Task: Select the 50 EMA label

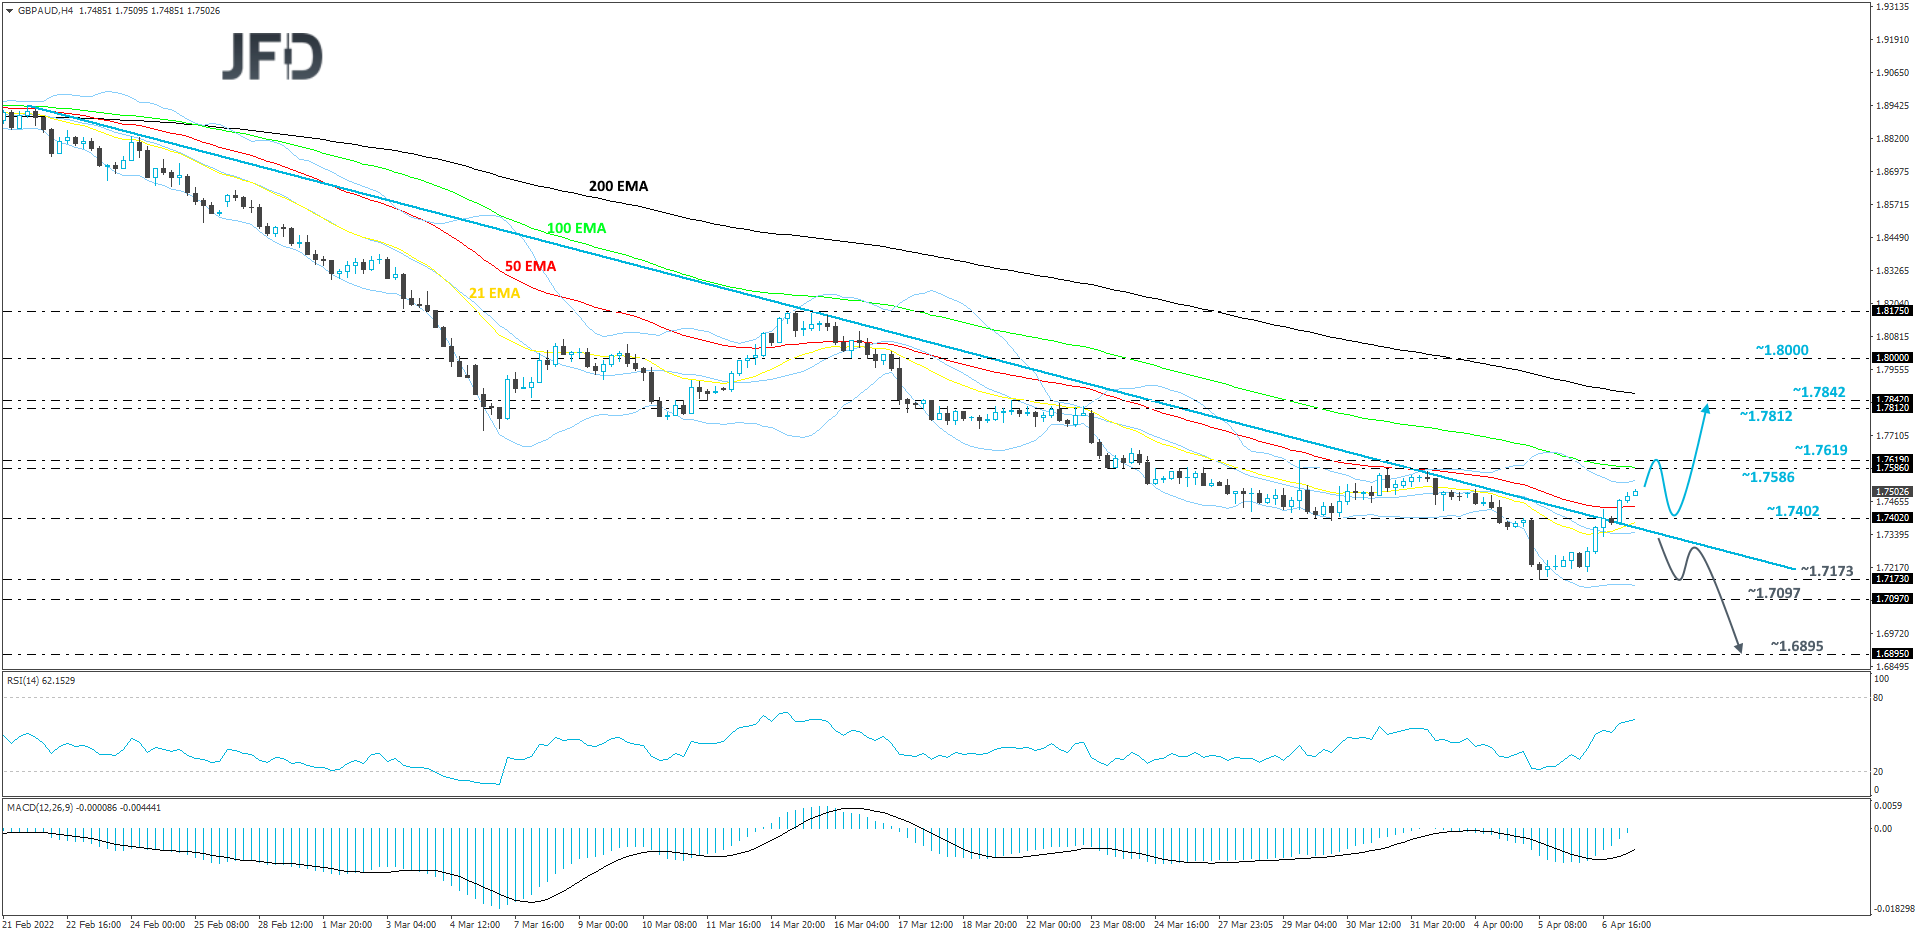Action: (530, 265)
